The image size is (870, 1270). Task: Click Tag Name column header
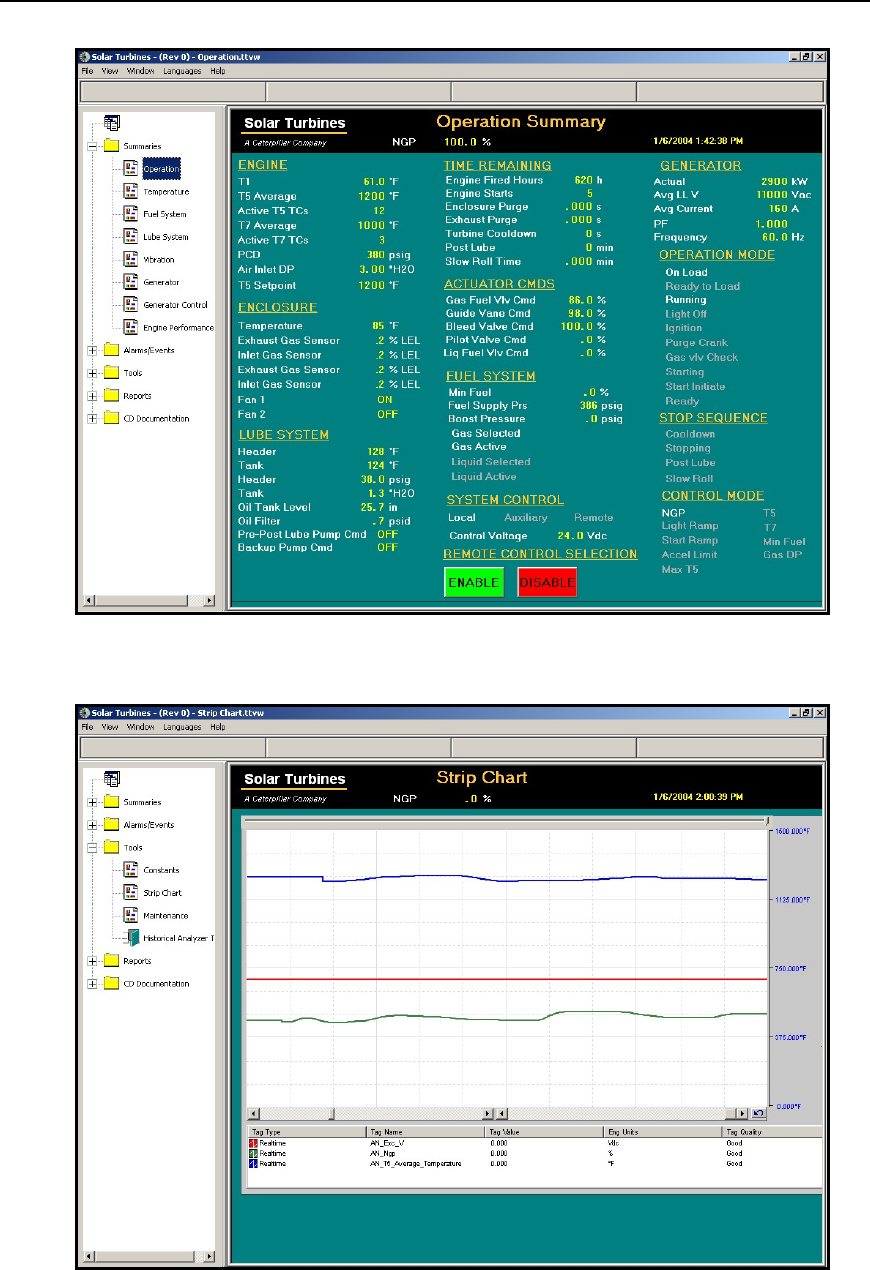click(x=425, y=1132)
